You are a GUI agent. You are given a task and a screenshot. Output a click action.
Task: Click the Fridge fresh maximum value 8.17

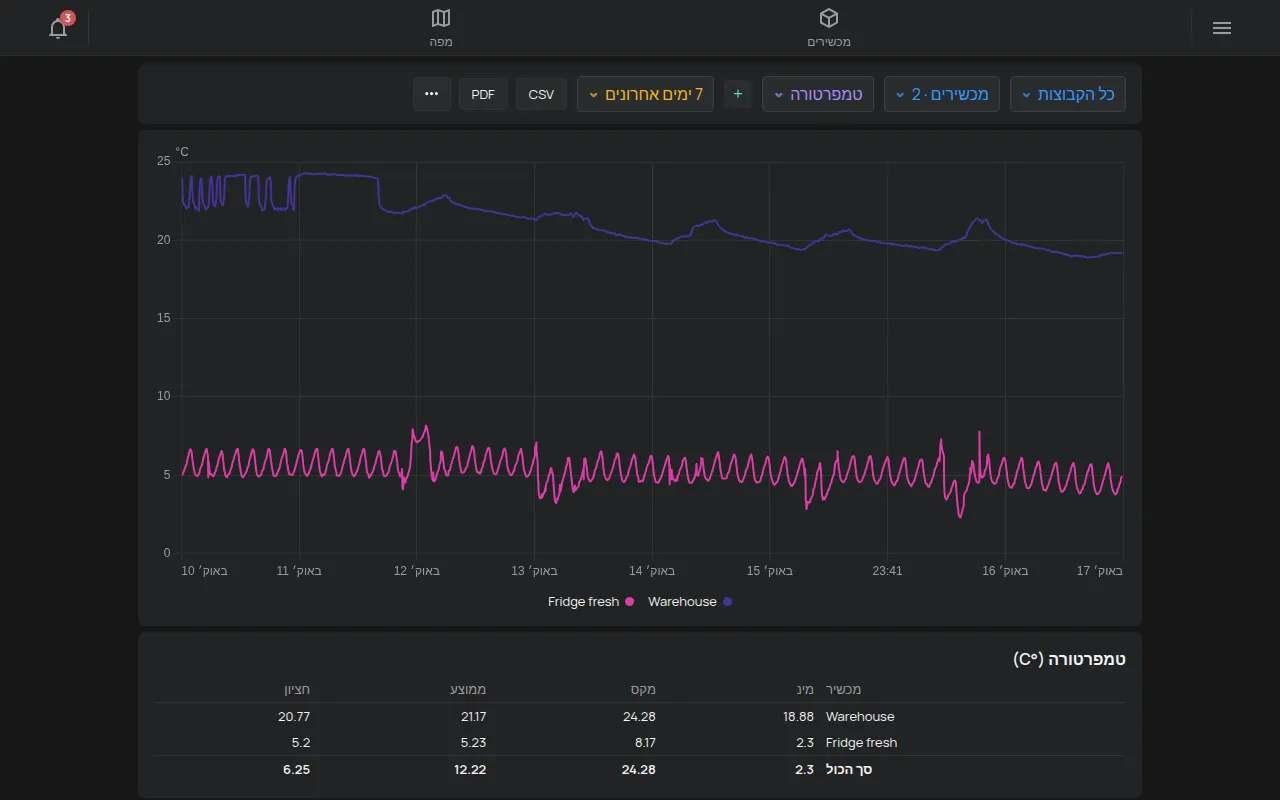pyautogui.click(x=643, y=743)
